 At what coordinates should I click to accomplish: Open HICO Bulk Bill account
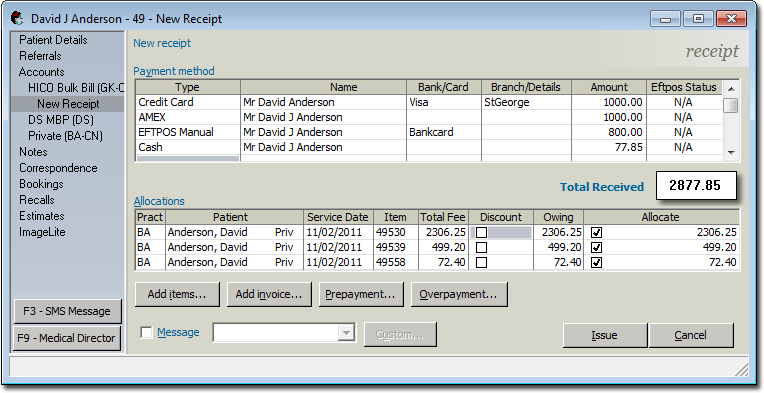[x=76, y=88]
